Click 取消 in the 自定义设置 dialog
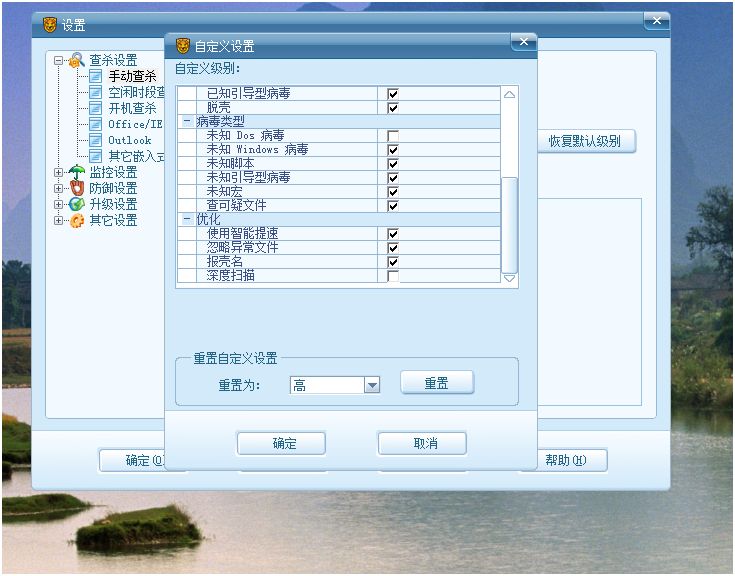Viewport: 735px width, 576px height. [x=422, y=443]
